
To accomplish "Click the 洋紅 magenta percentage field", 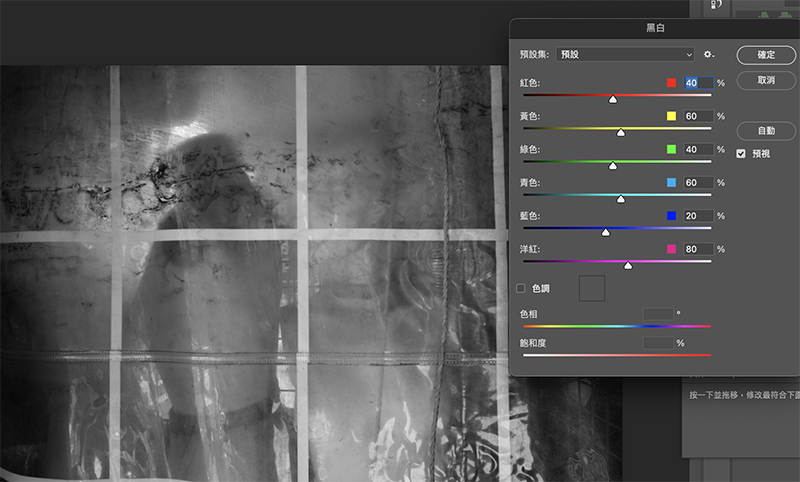I will point(697,248).
